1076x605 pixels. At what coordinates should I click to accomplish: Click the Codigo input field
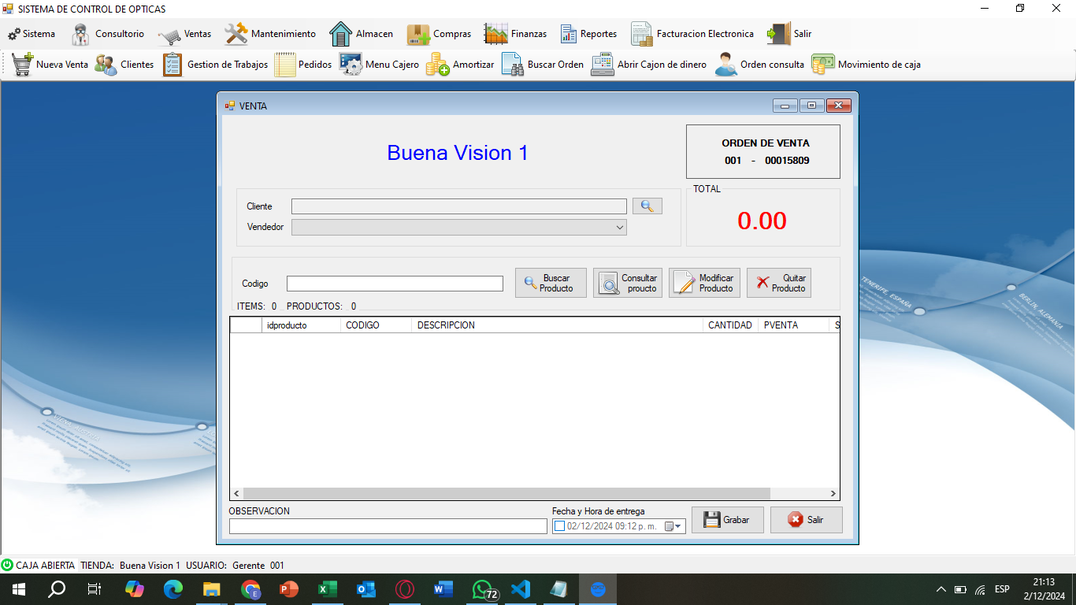pyautogui.click(x=395, y=283)
